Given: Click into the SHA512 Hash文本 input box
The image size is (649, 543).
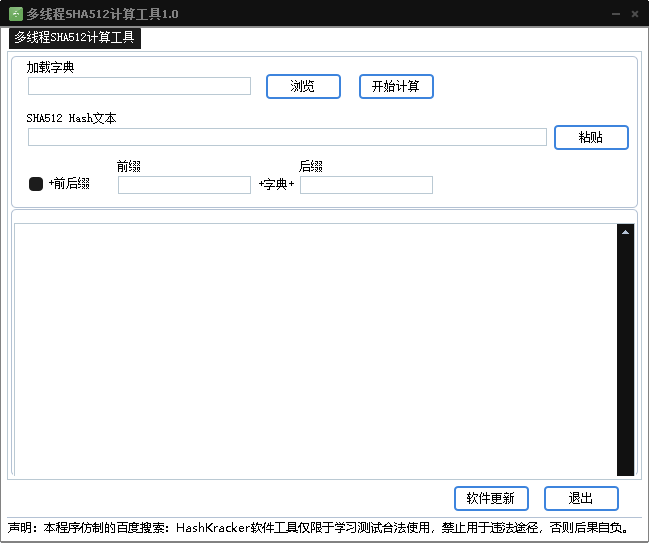Looking at the screenshot, I should coord(287,137).
